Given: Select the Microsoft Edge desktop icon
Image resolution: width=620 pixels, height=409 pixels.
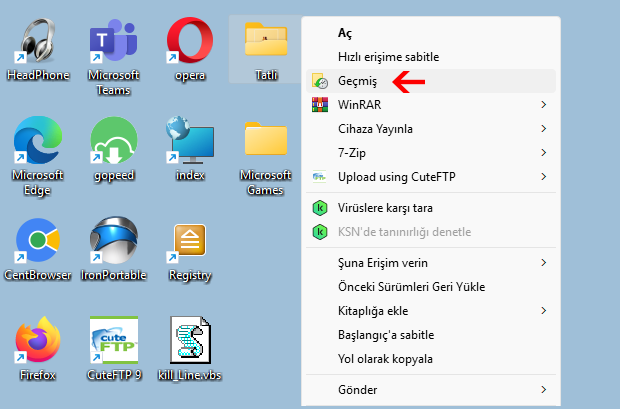Looking at the screenshot, I should coord(38,140).
